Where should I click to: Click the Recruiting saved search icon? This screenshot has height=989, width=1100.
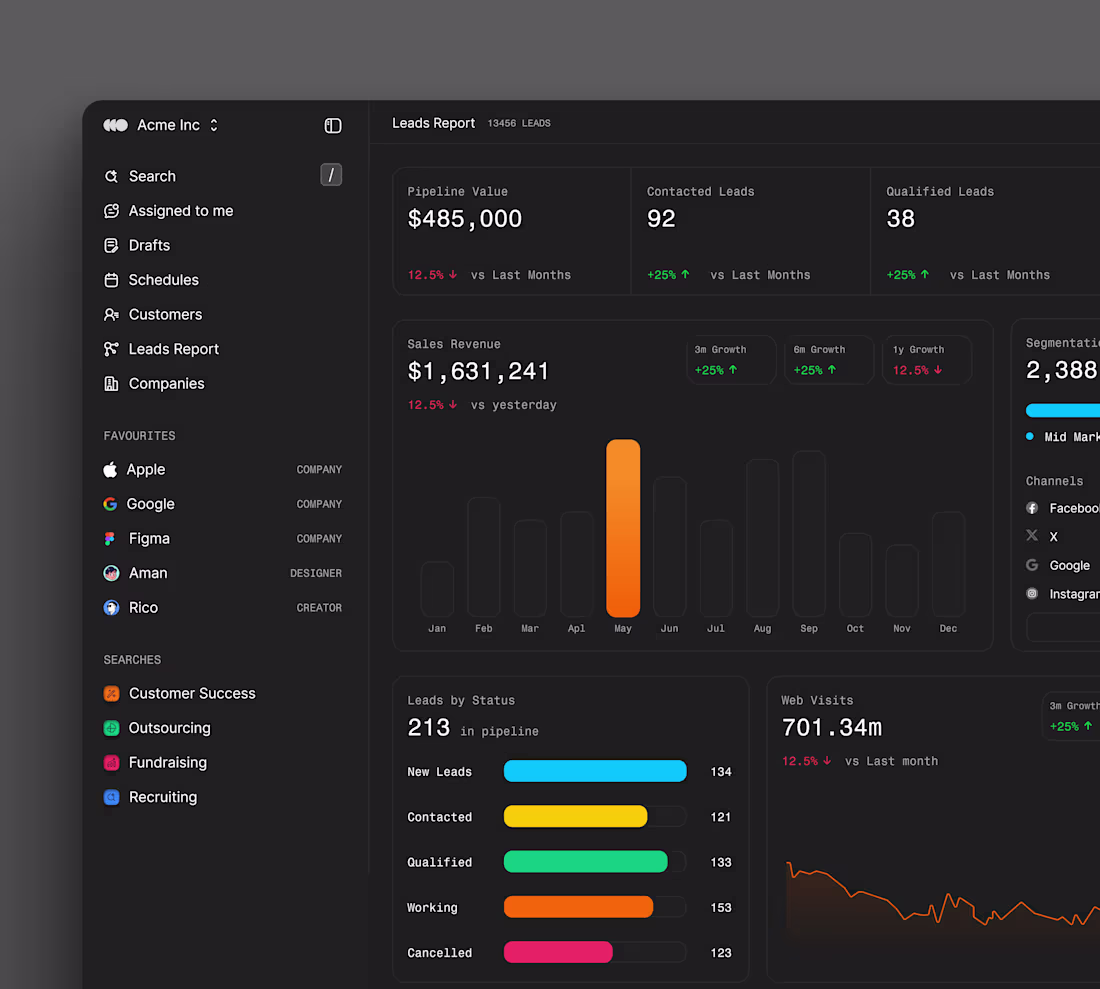(110, 797)
